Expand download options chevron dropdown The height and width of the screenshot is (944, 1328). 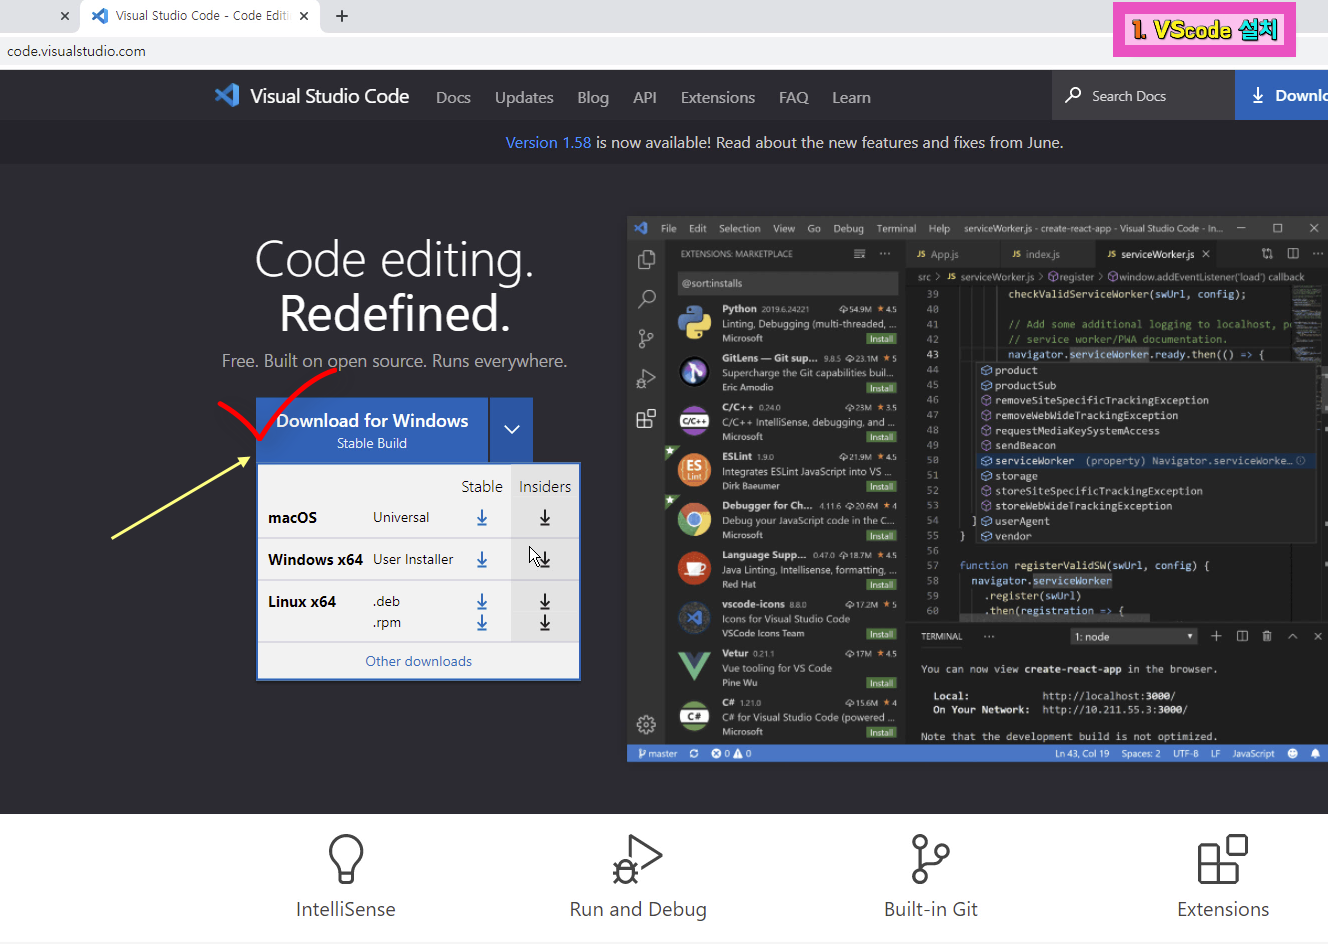(511, 429)
